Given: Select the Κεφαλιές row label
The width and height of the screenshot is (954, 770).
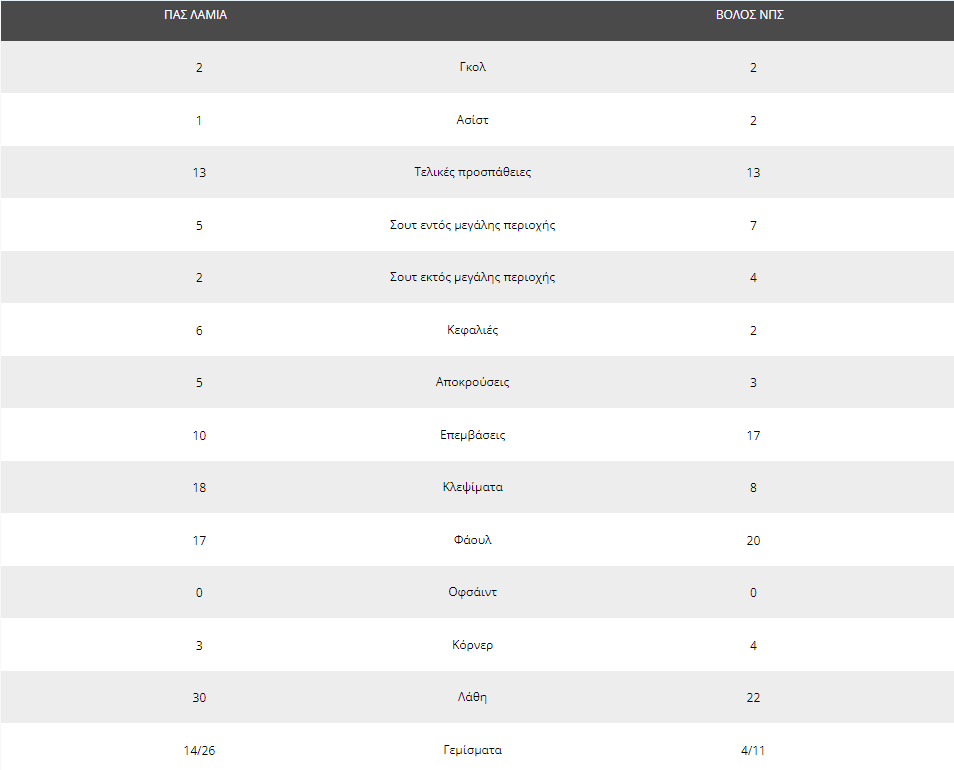Looking at the screenshot, I should coord(473,330).
